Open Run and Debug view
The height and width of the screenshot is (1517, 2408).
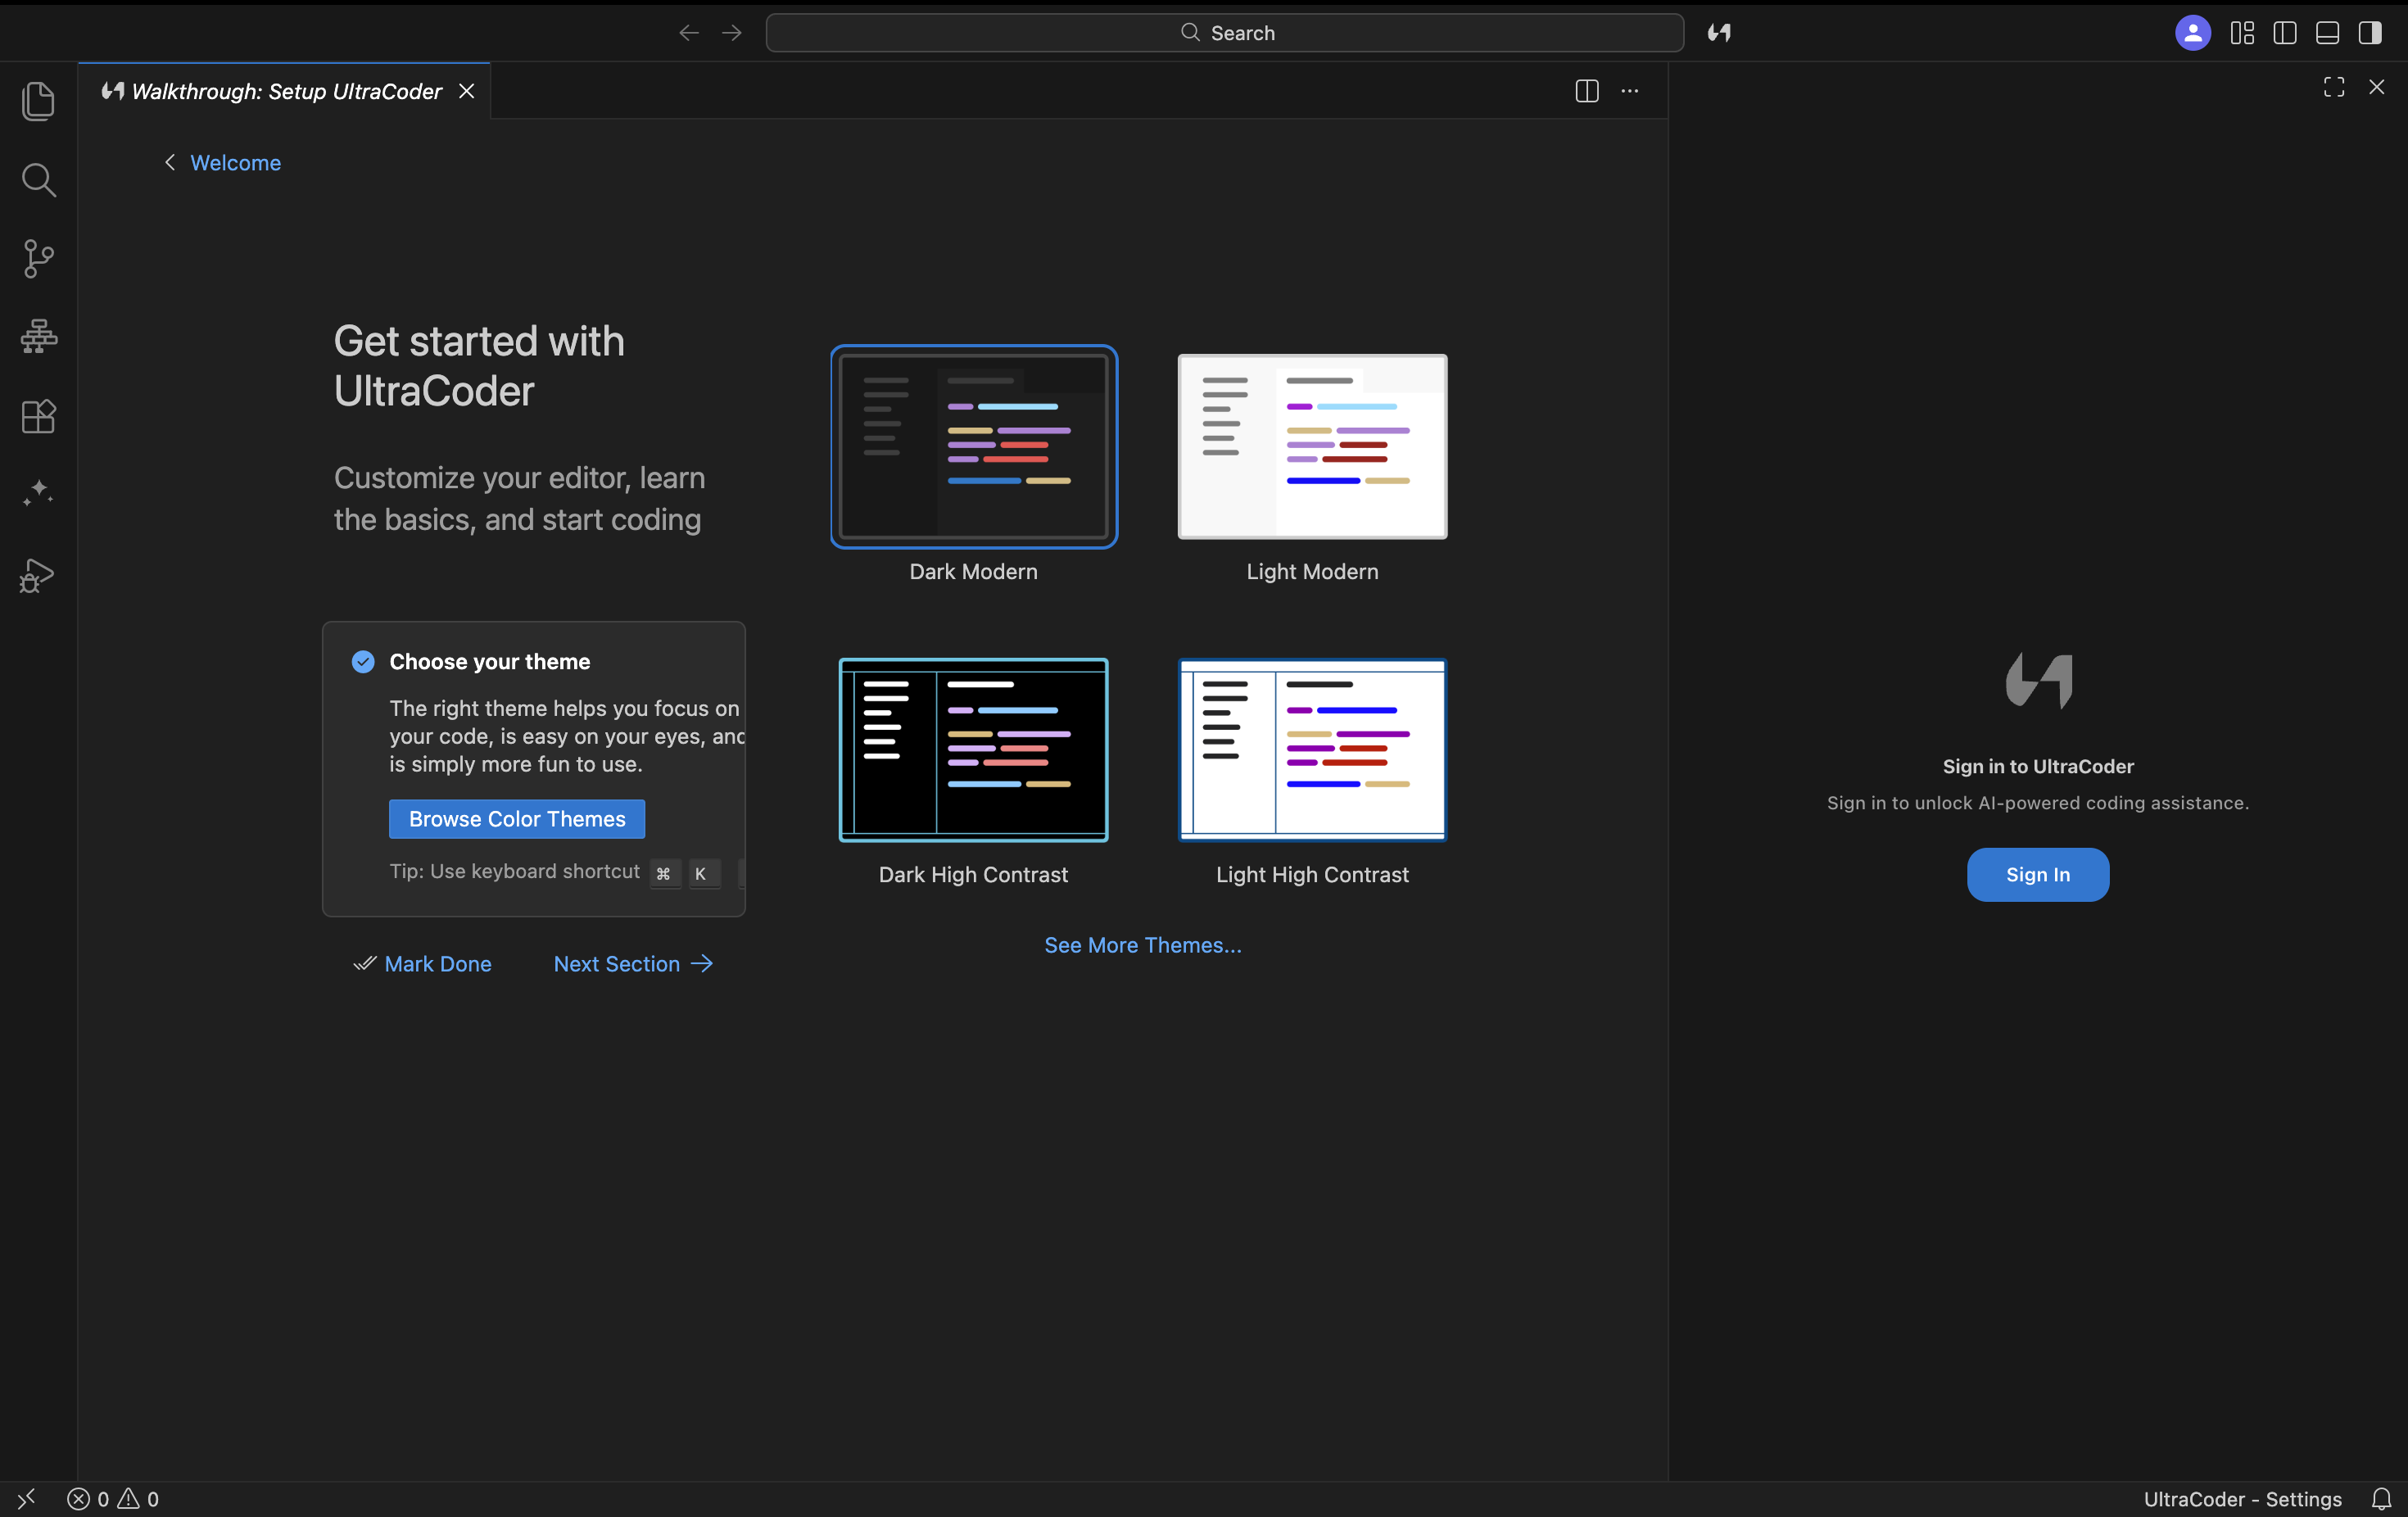(x=38, y=575)
